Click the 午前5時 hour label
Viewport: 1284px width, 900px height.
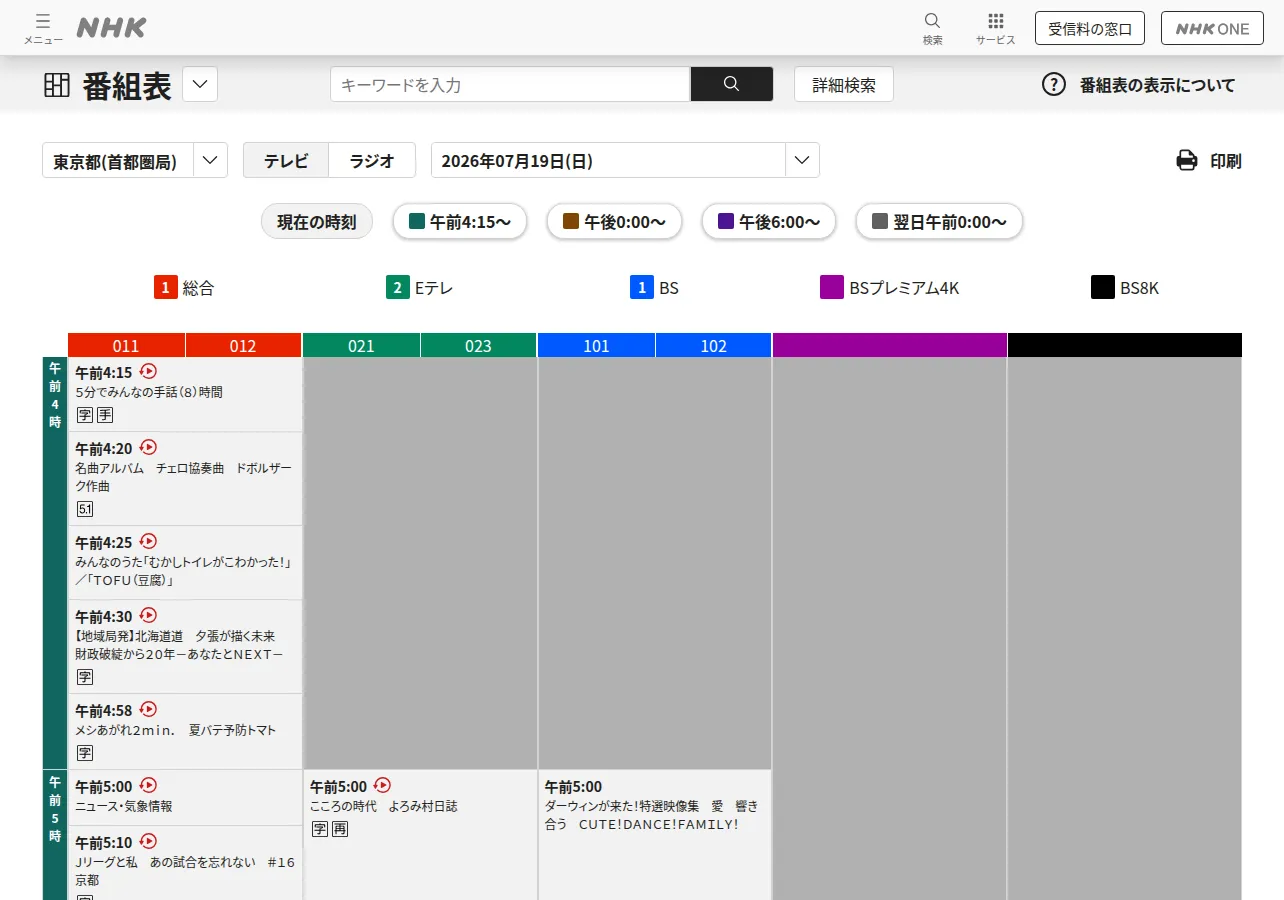tap(55, 808)
